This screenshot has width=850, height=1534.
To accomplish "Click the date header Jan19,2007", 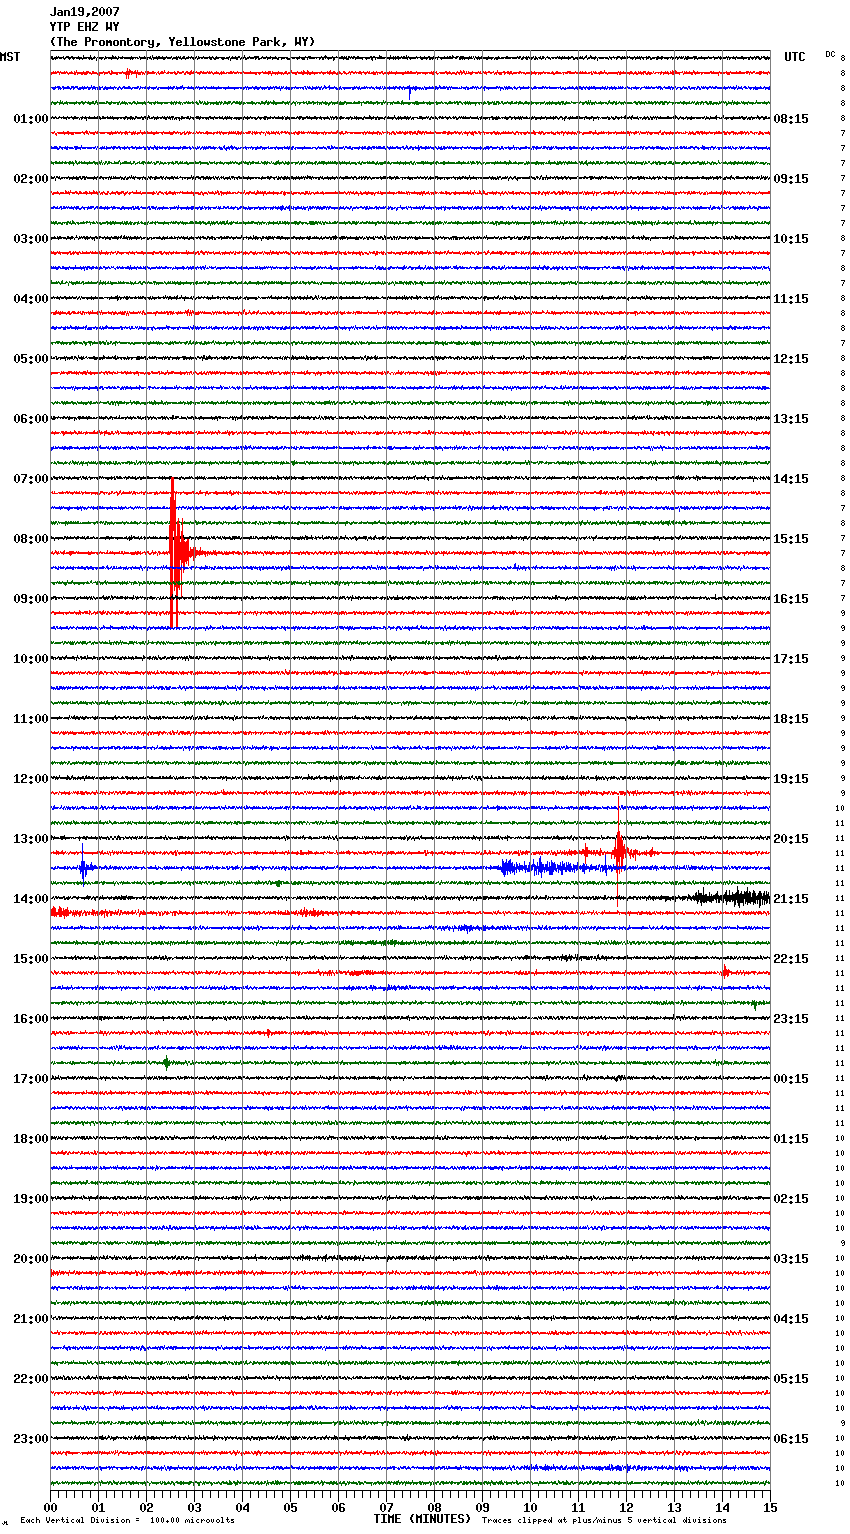I will click(84, 12).
